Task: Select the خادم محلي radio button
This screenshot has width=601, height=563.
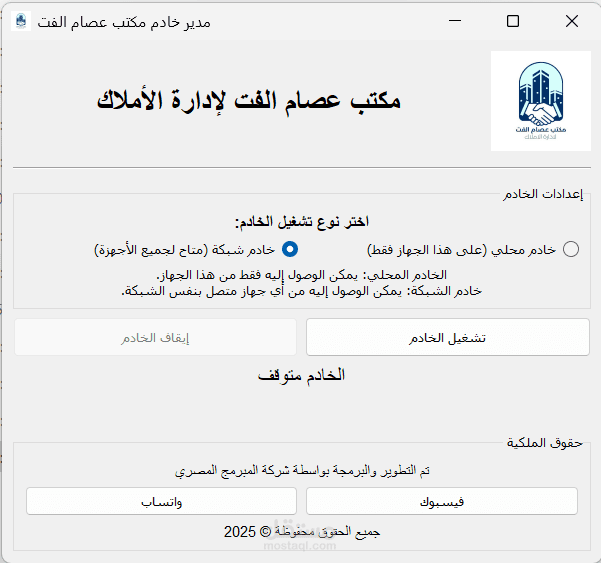Action: click(x=571, y=249)
